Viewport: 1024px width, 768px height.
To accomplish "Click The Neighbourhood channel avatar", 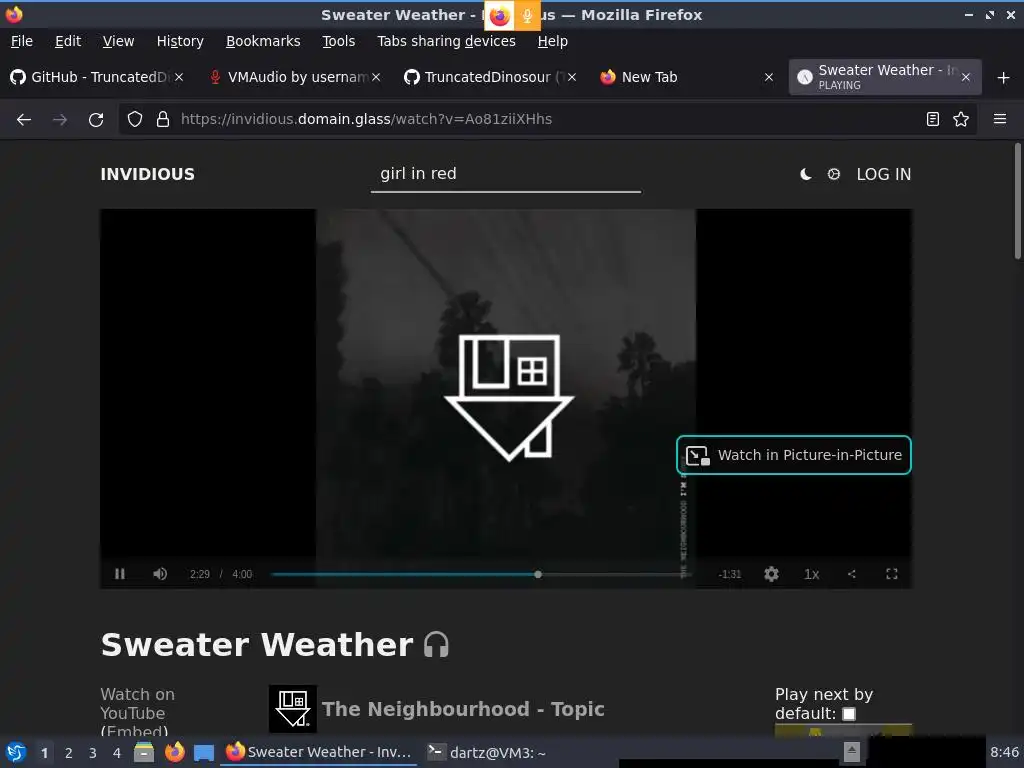I will (293, 709).
